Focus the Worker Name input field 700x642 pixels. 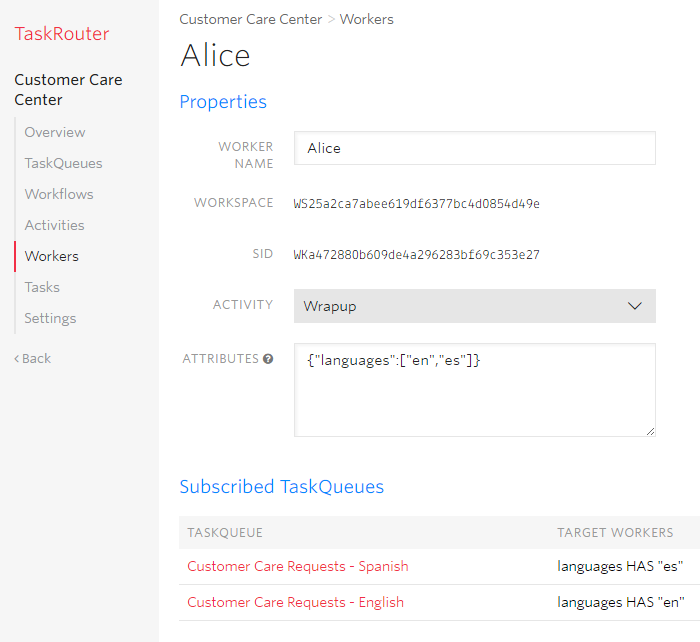(x=475, y=148)
